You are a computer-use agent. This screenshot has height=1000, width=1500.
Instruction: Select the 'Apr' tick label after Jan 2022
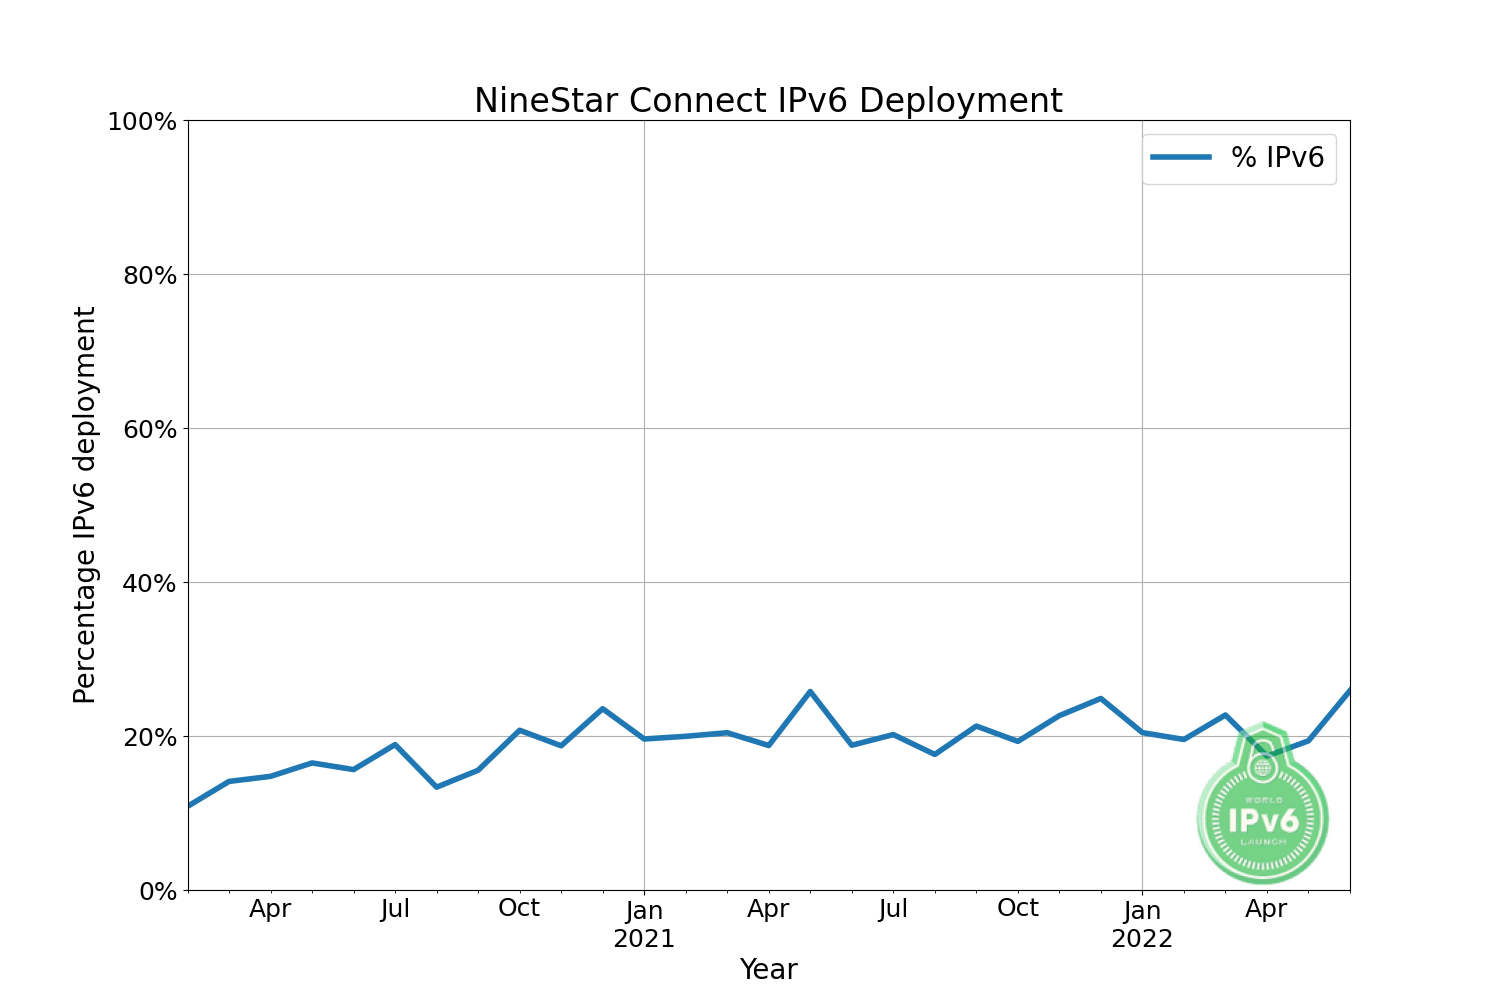(1266, 909)
